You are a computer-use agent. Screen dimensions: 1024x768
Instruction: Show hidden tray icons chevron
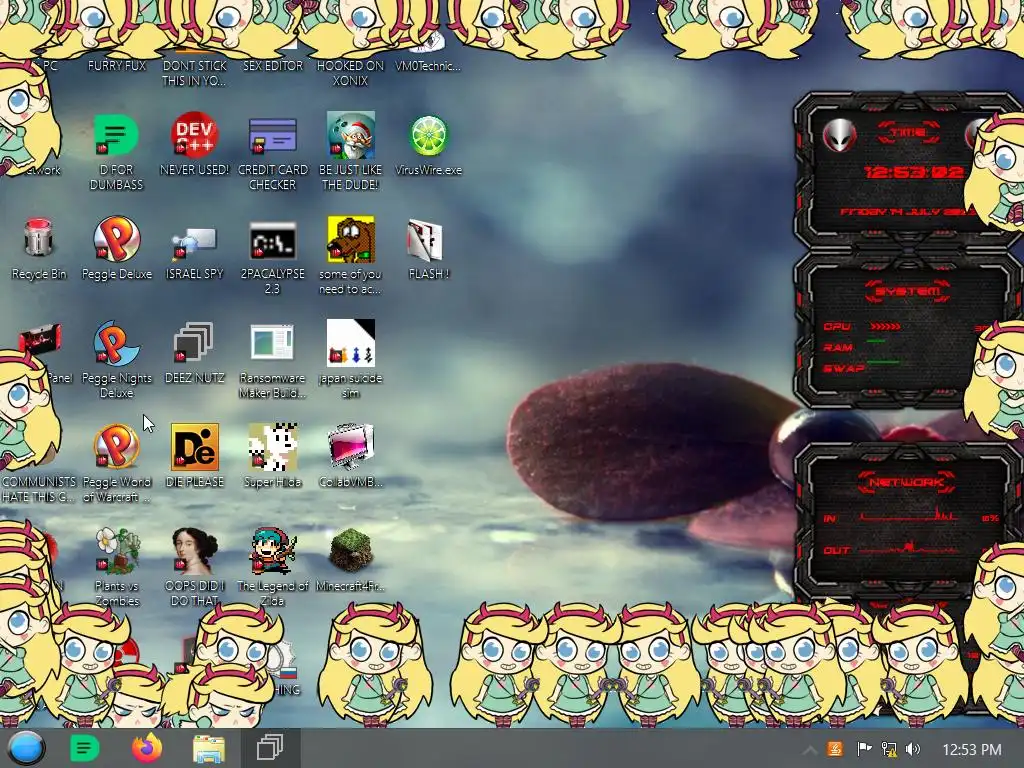pyautogui.click(x=809, y=750)
